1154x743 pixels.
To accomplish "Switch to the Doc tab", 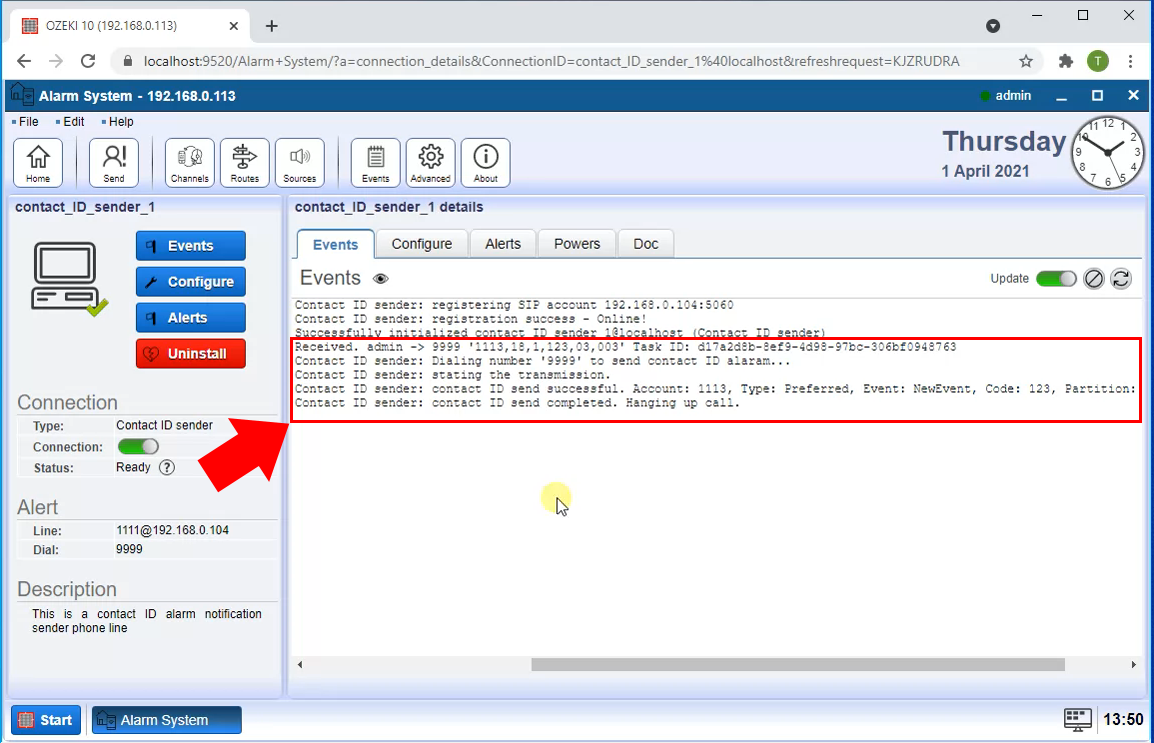I will click(x=646, y=243).
